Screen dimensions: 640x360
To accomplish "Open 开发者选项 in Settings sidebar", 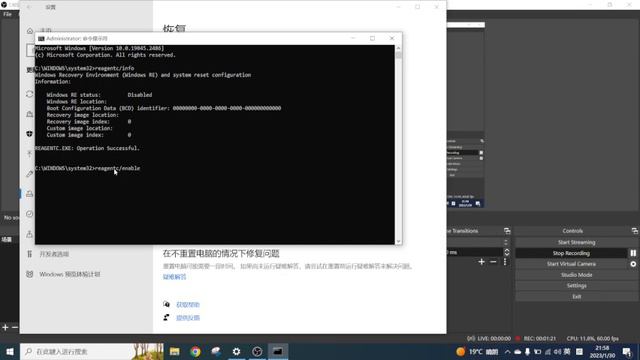I will pos(54,254).
